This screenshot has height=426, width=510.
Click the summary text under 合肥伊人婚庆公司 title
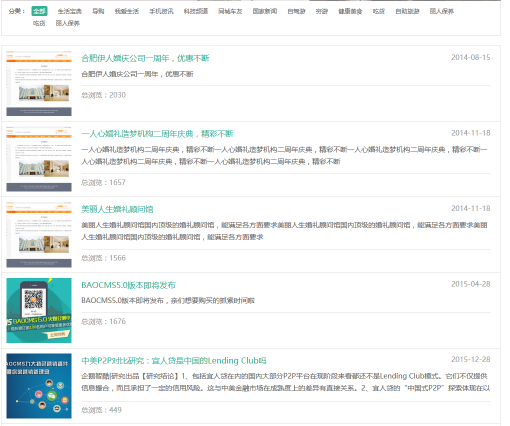point(137,74)
